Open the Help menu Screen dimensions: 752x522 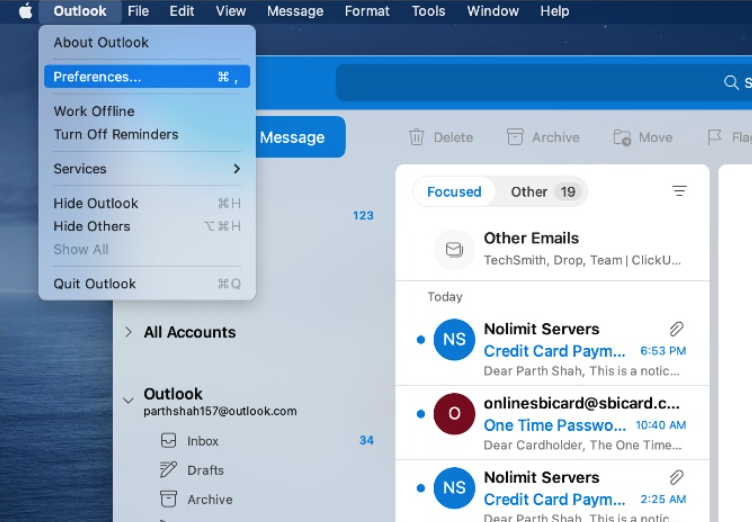tap(555, 11)
